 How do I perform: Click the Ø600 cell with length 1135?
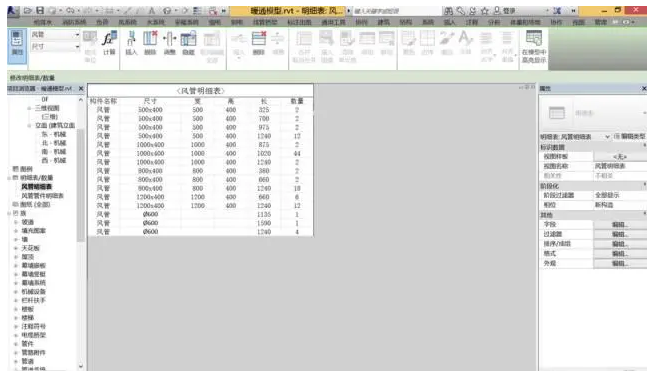point(150,214)
